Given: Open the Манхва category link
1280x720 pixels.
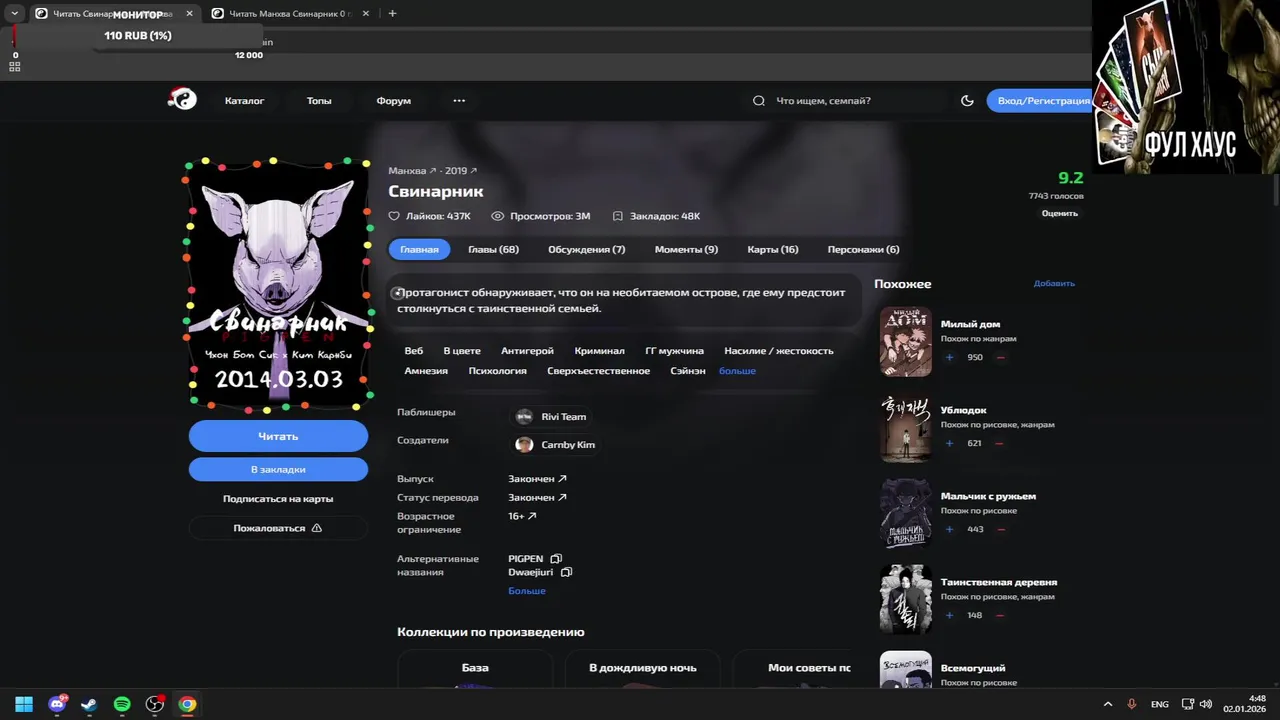Looking at the screenshot, I should (x=412, y=171).
